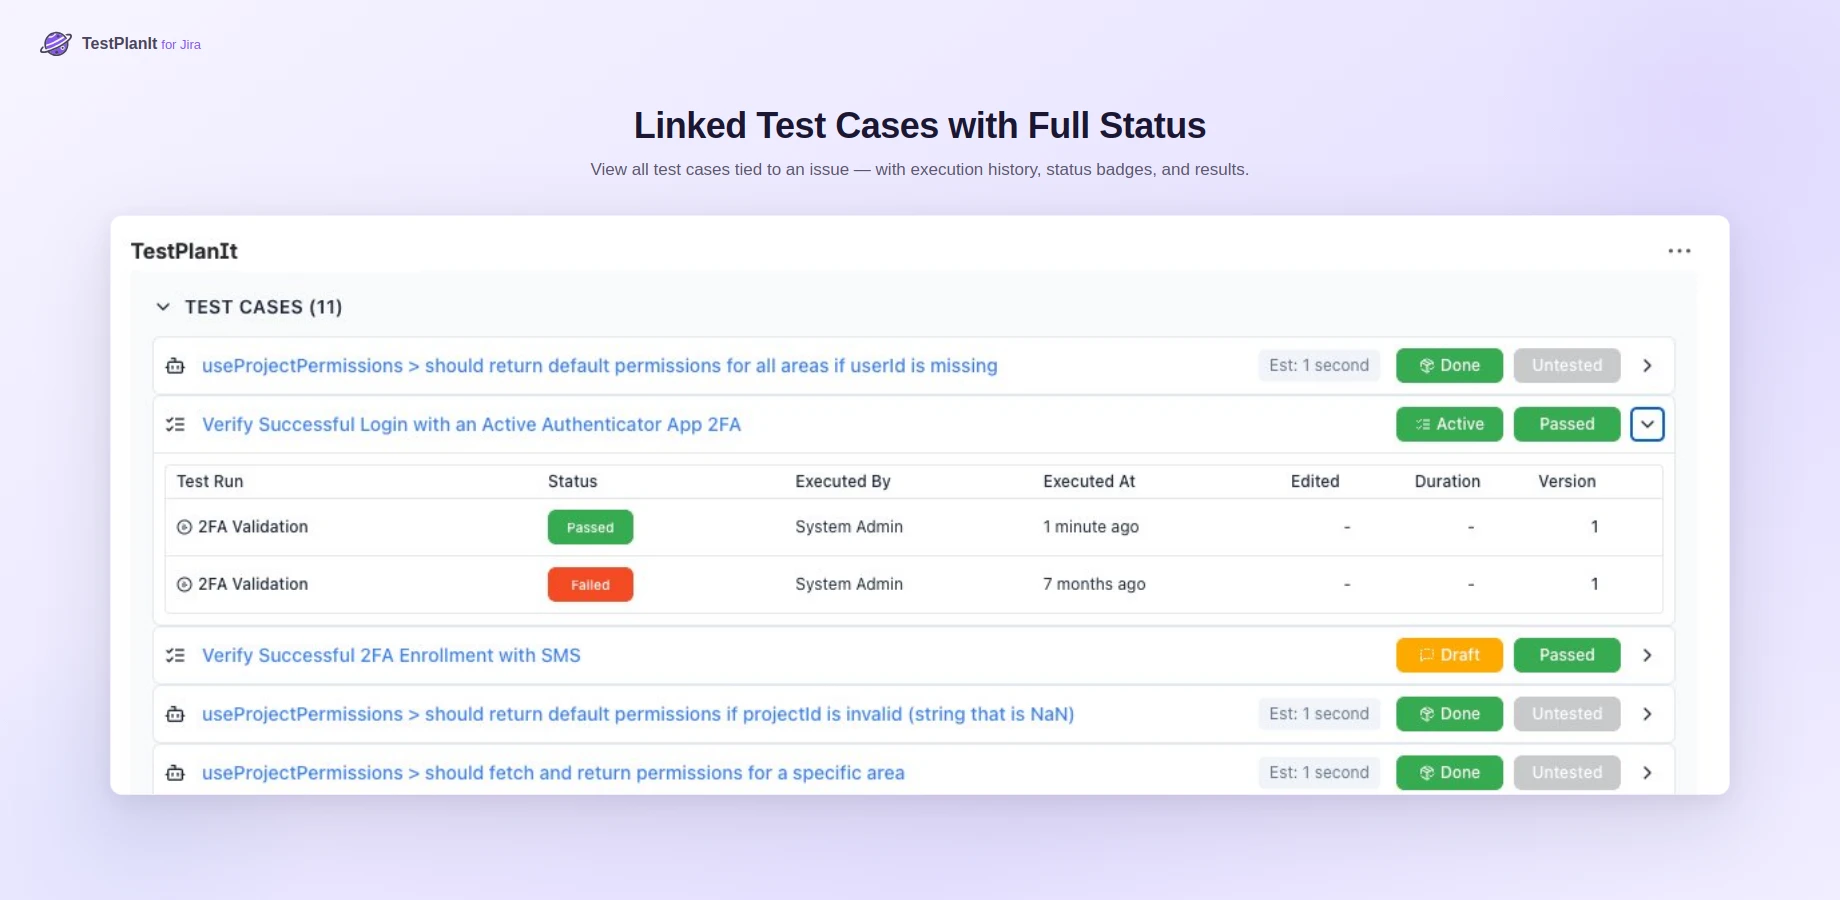Toggle the Draft badge on the SMS enrollment test
The image size is (1840, 900).
coord(1449,655)
